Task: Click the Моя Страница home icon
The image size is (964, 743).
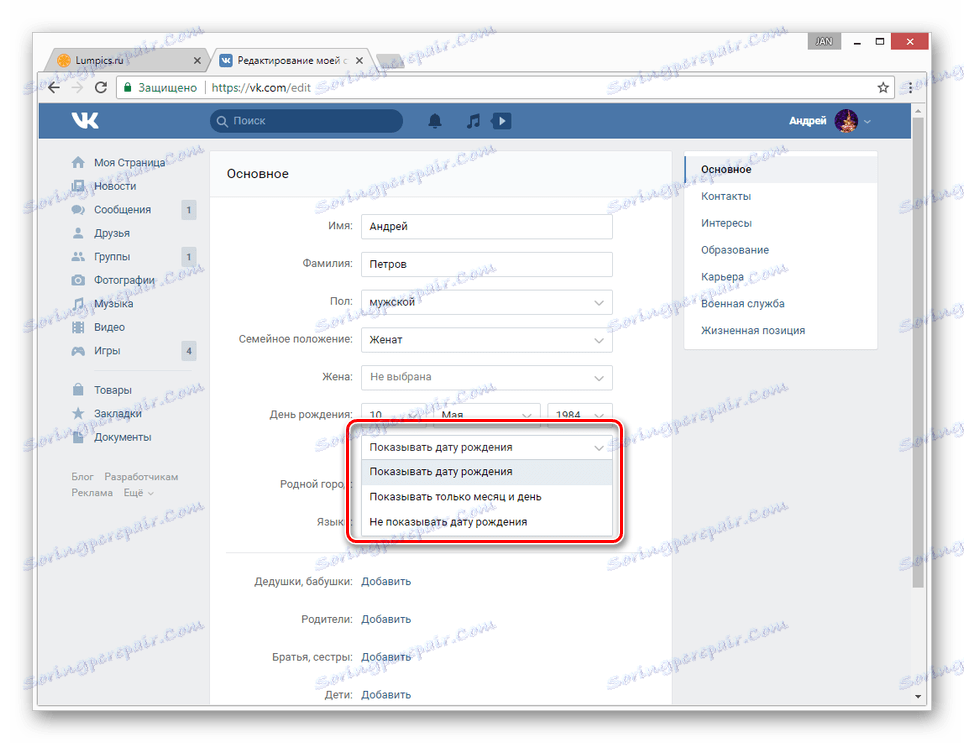Action: coord(78,162)
